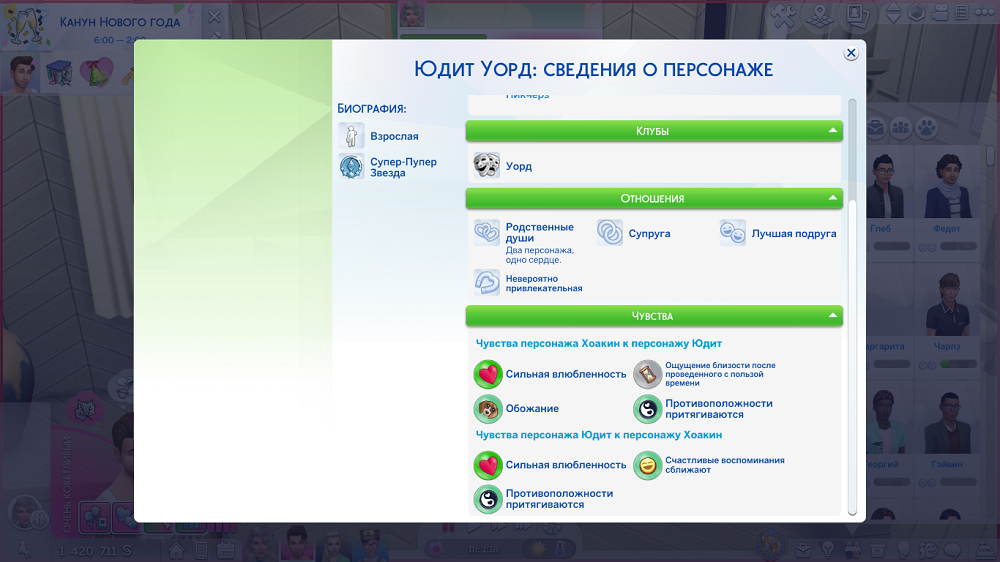Select the Родственные души hearts icon
The height and width of the screenshot is (562, 1000).
[x=487, y=233]
